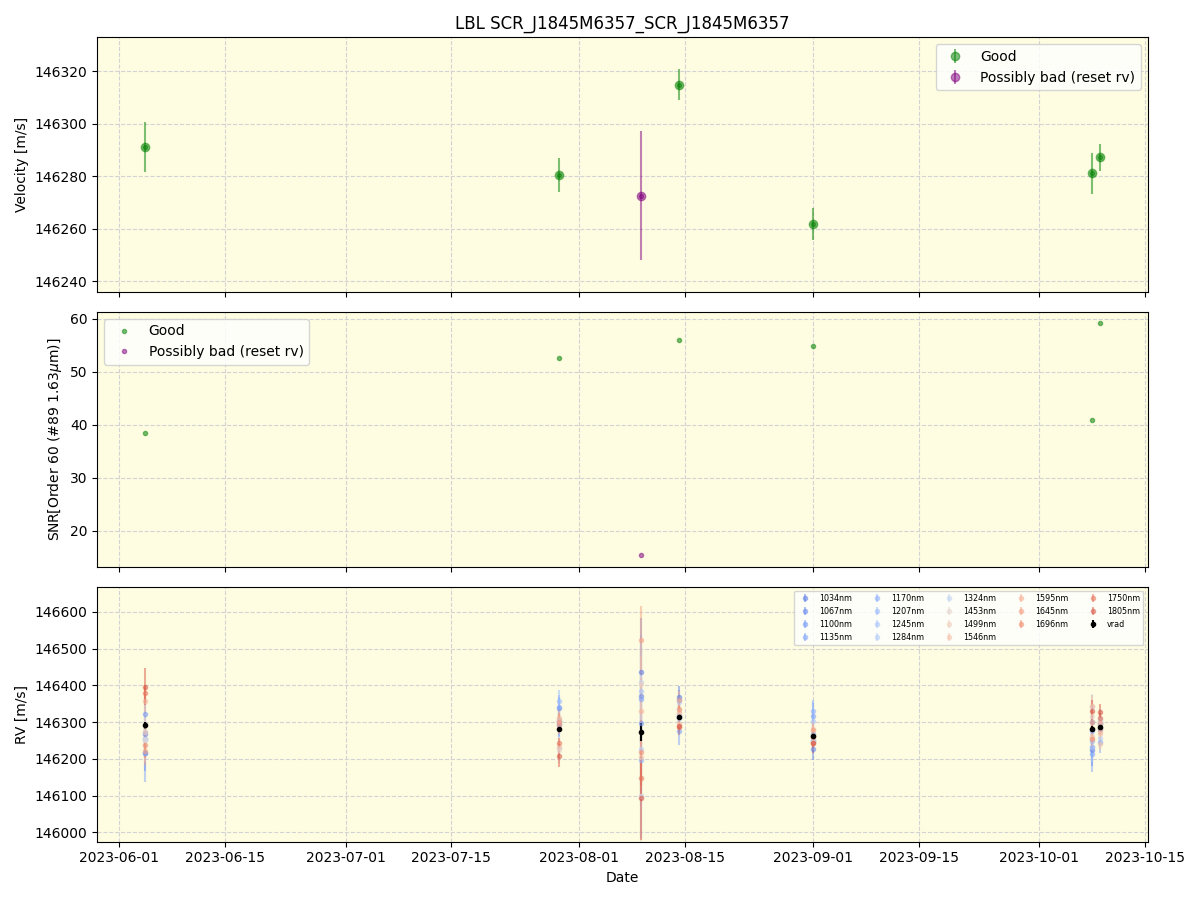Click the 'RV [m/s]' axis label

(21, 714)
